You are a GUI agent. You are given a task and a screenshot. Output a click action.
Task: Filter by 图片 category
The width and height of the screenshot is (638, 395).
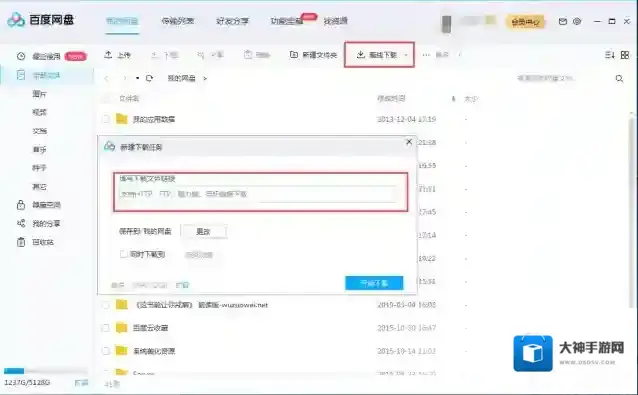coord(39,94)
